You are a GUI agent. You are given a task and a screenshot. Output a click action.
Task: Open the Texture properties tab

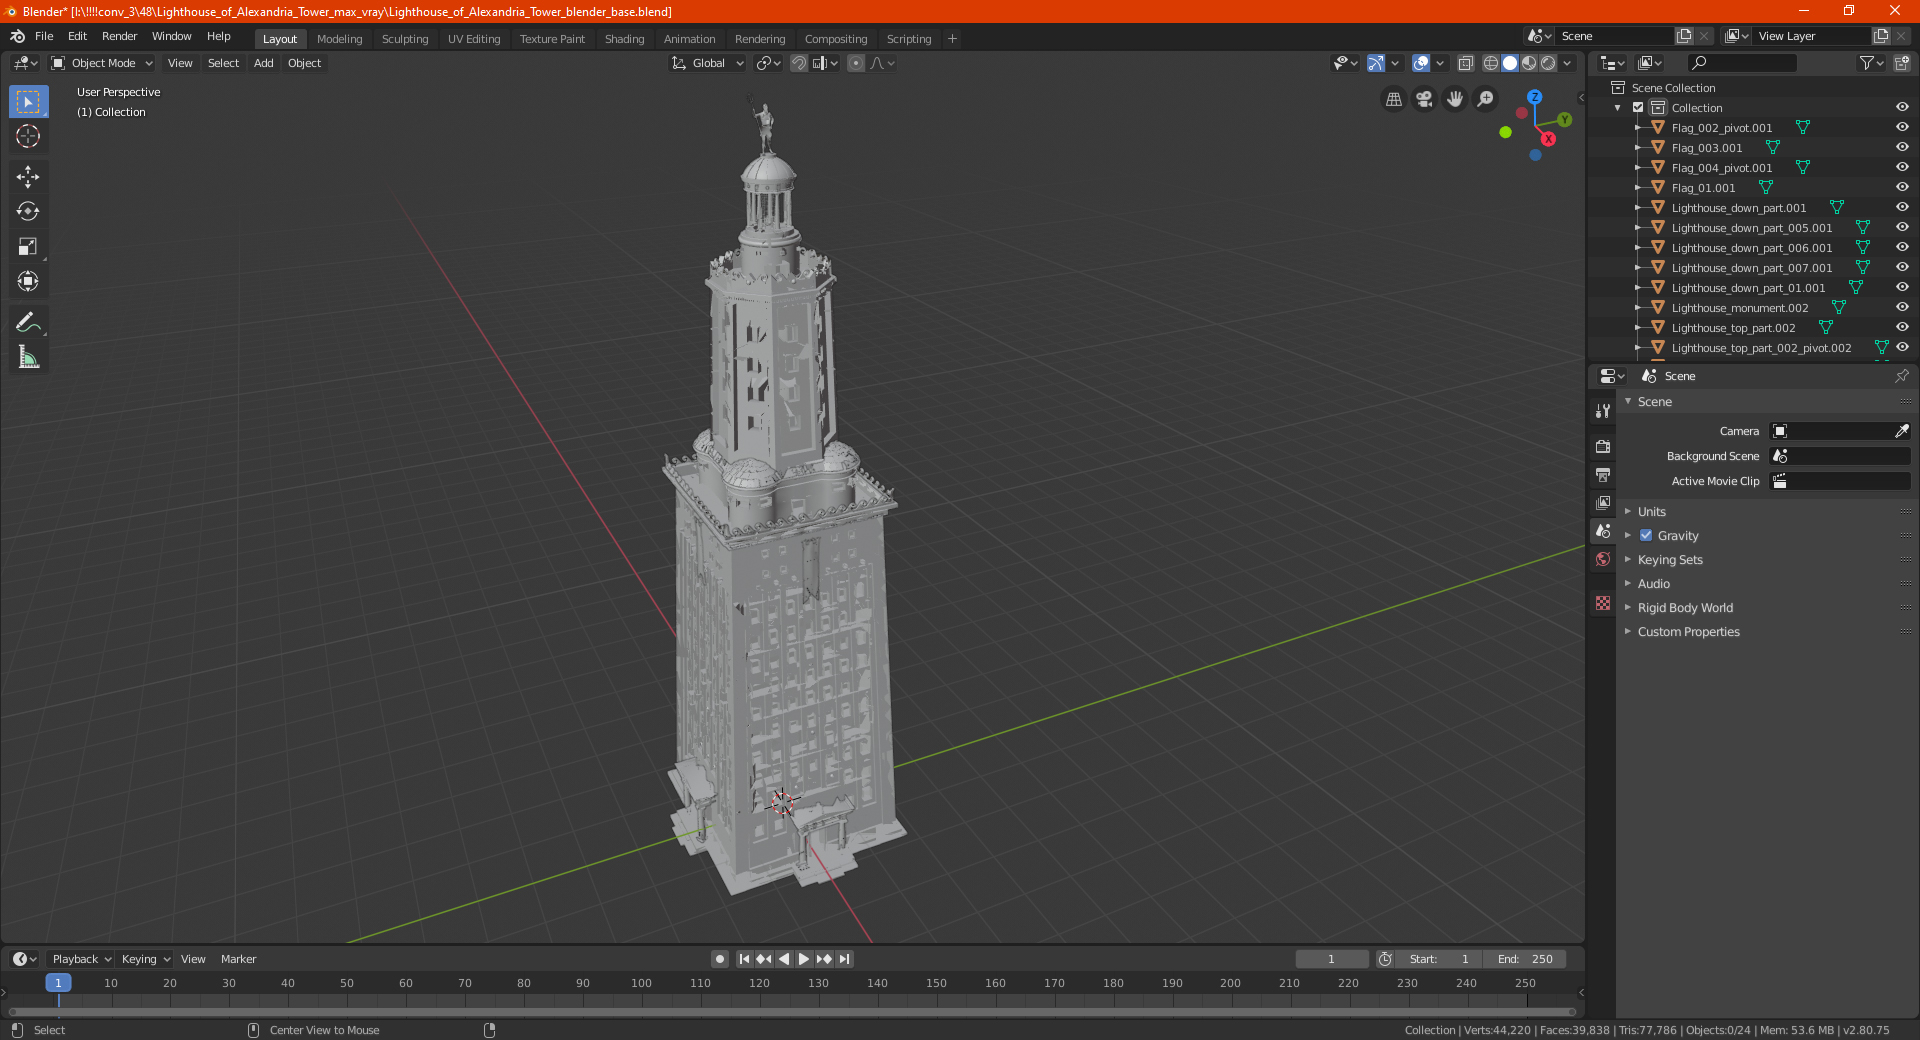point(1603,603)
